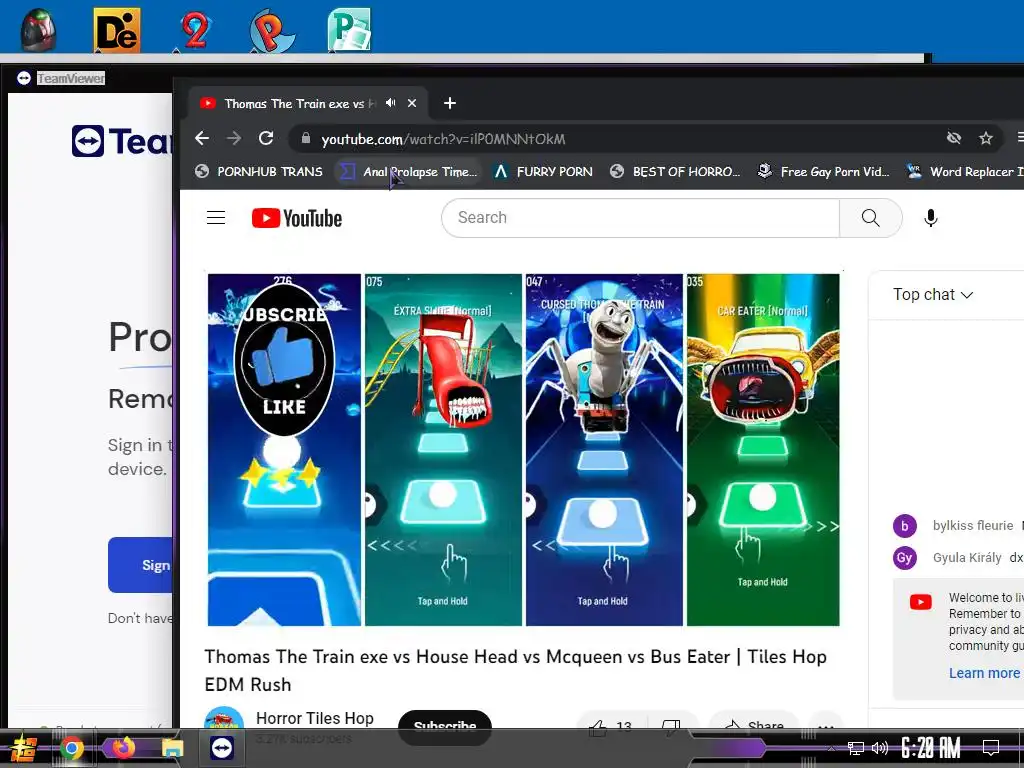Open network status in system tray

856,748
